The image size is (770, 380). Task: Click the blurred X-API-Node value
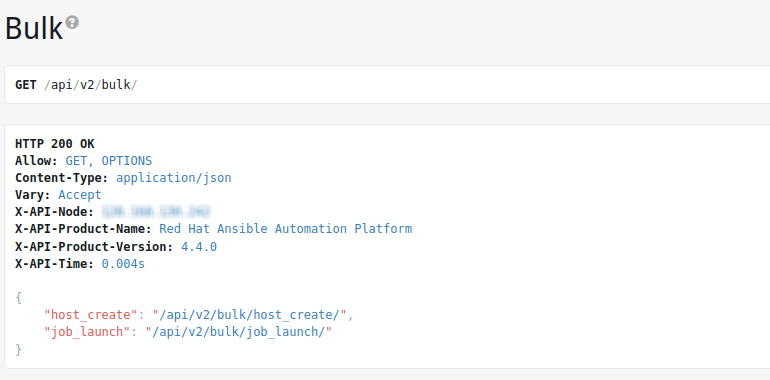click(x=156, y=212)
